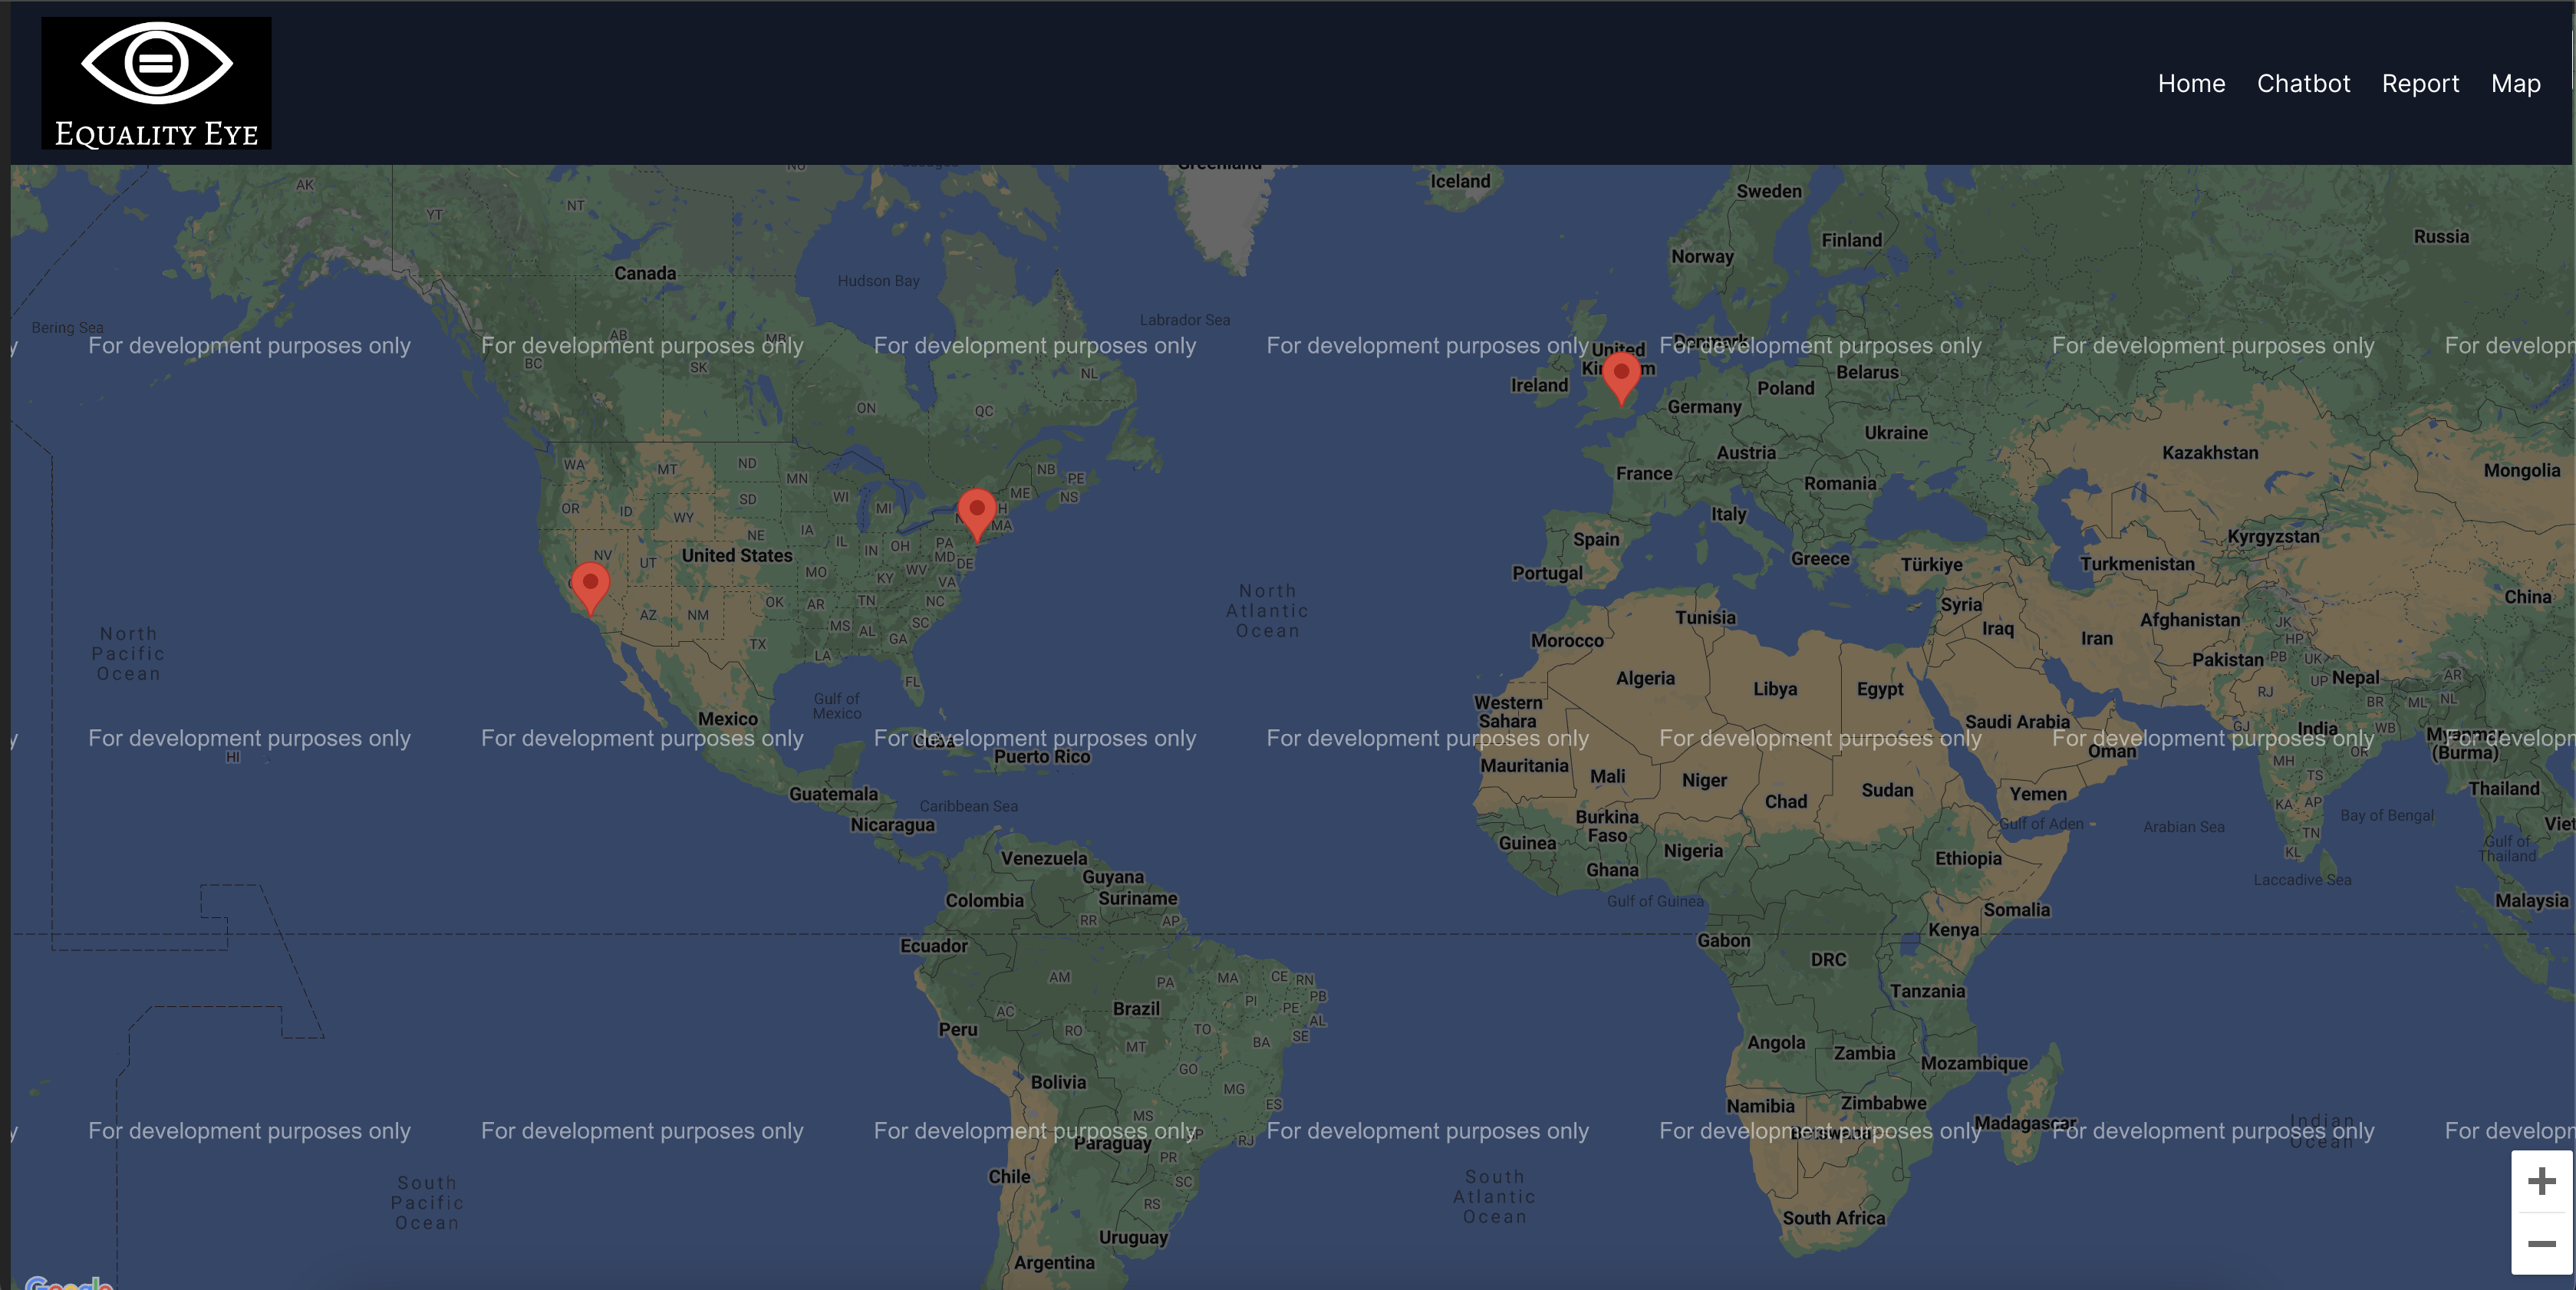Viewport: 2576px width, 1290px height.
Task: Click the South Africa label
Action: point(1833,1218)
